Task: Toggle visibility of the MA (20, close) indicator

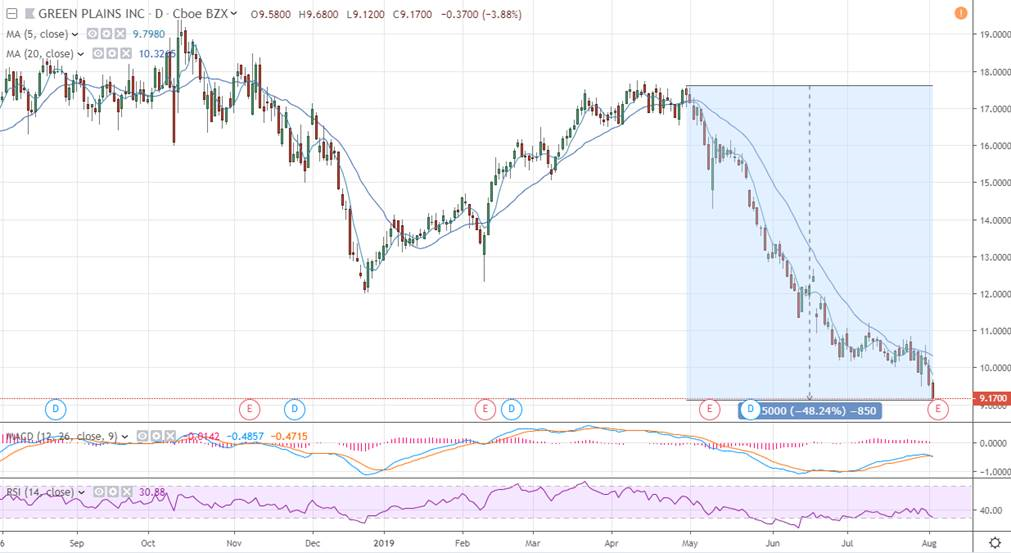Action: pos(98,53)
